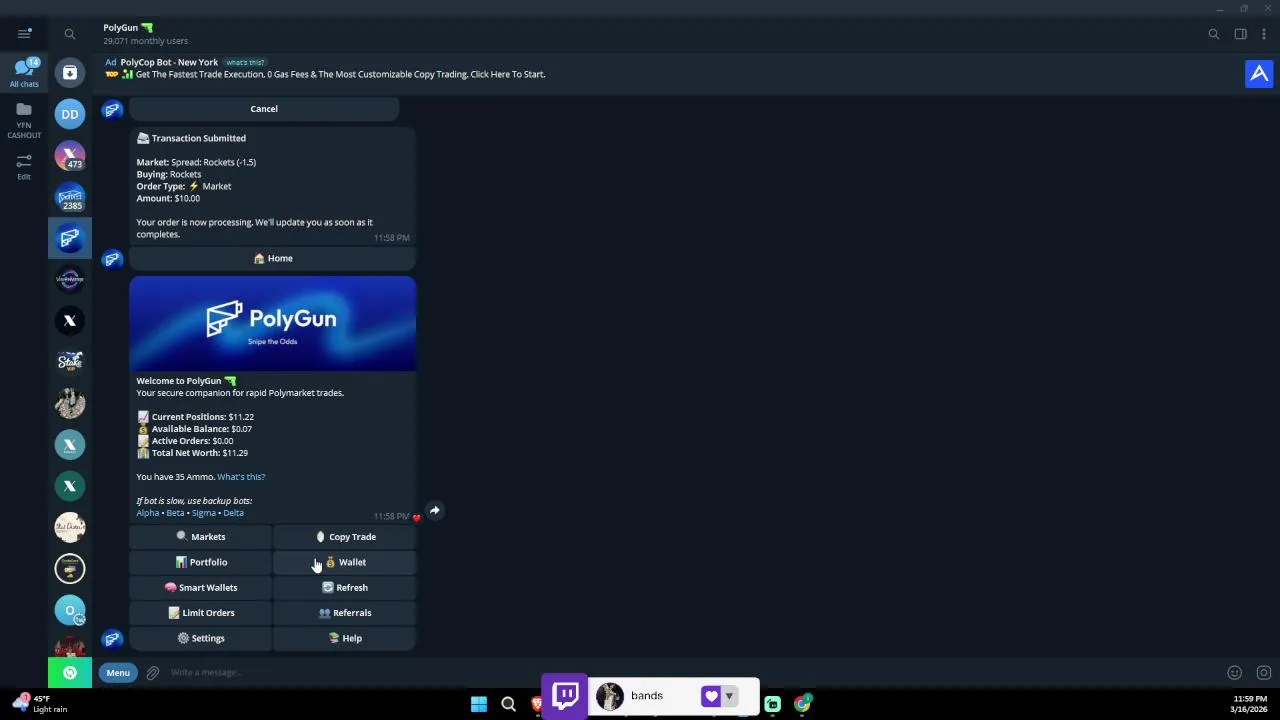Open the Beta backup bot link
This screenshot has width=1280, height=720.
(175, 513)
